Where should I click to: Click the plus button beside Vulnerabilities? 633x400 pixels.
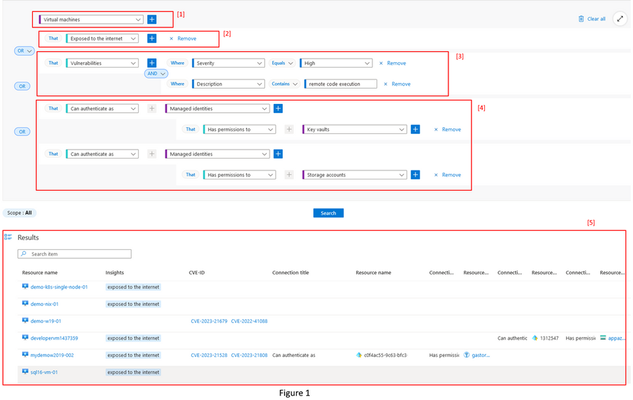pos(152,63)
